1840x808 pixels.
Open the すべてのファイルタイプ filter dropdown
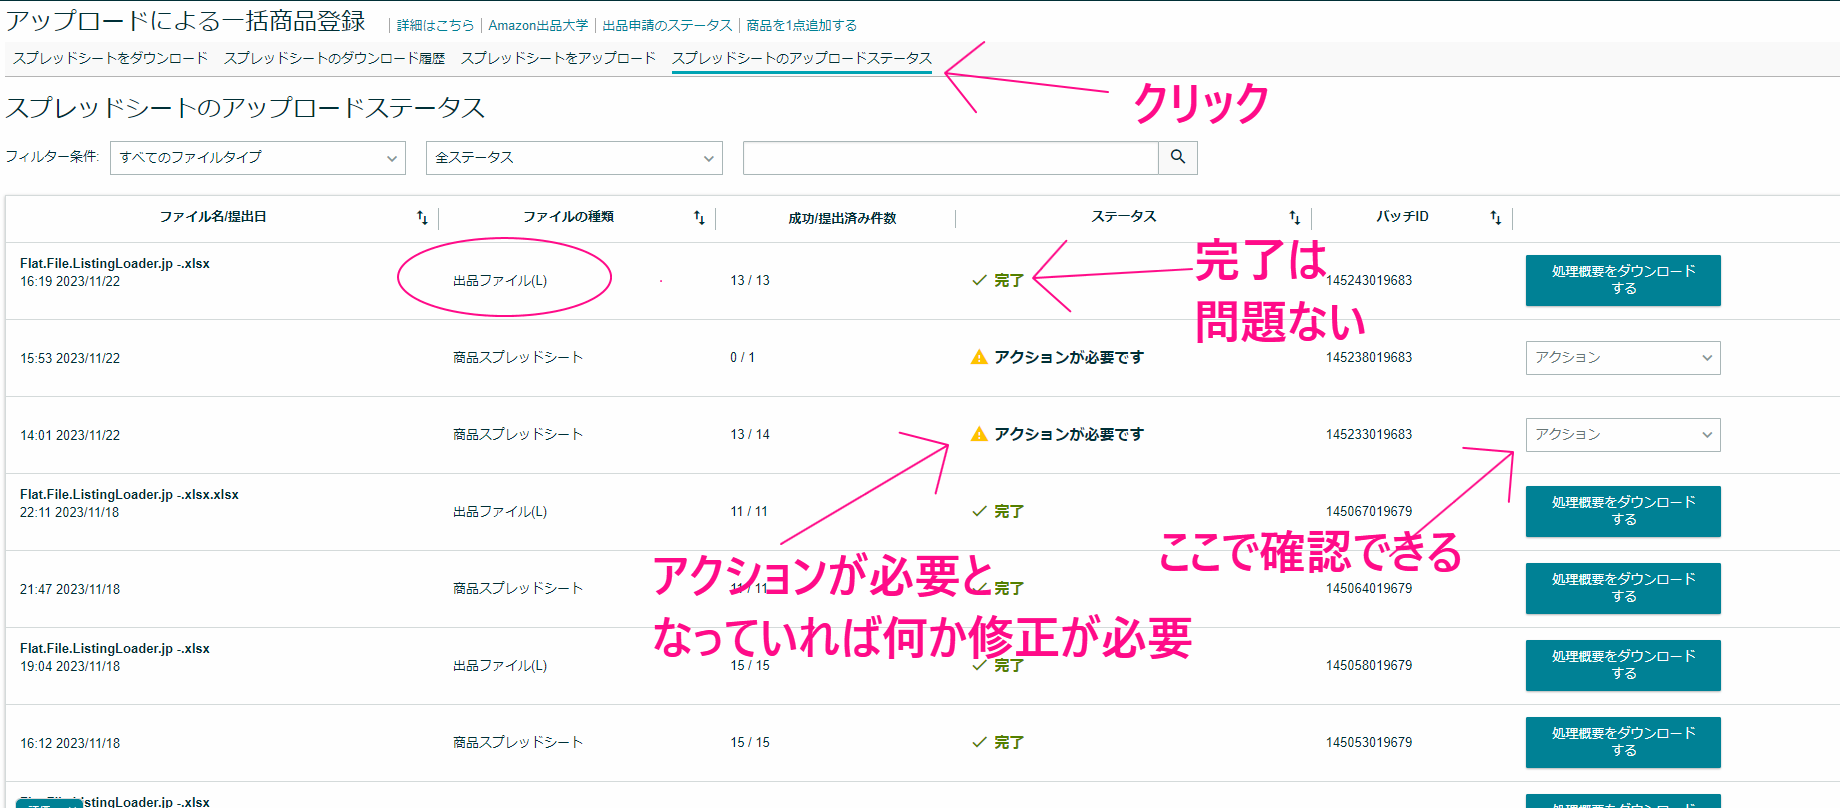257,158
